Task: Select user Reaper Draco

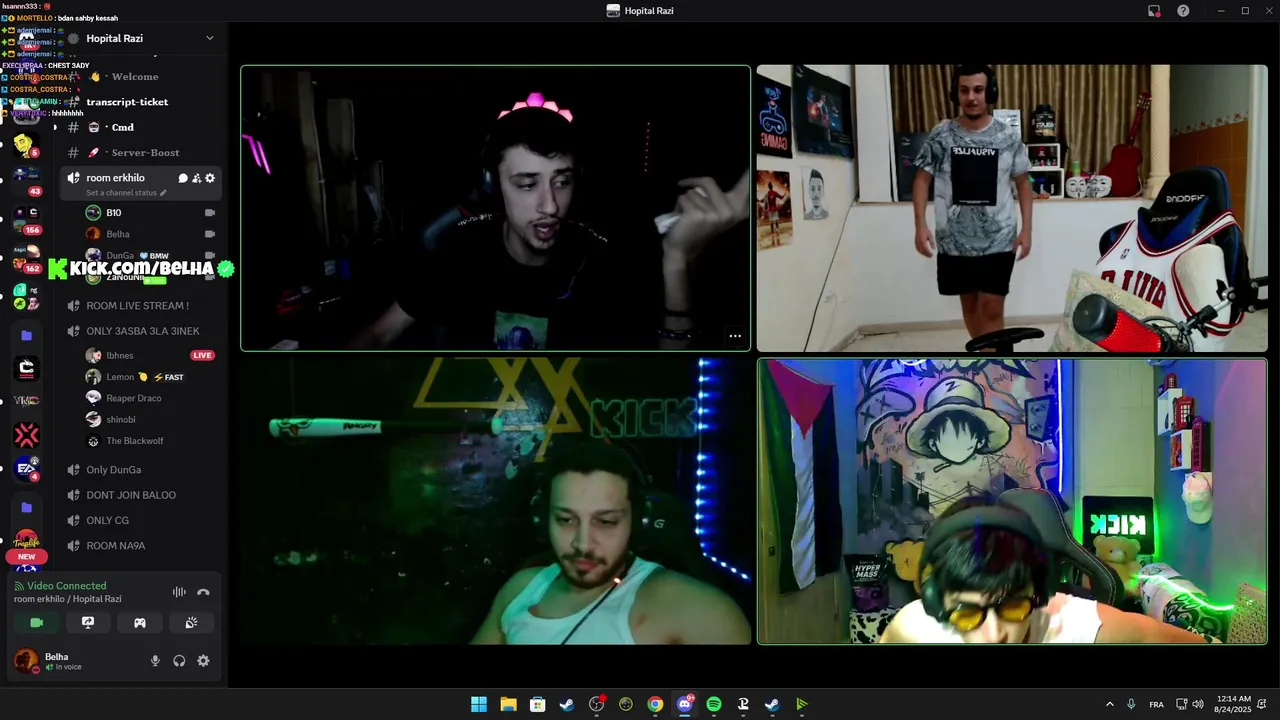Action: pyautogui.click(x=150, y=398)
